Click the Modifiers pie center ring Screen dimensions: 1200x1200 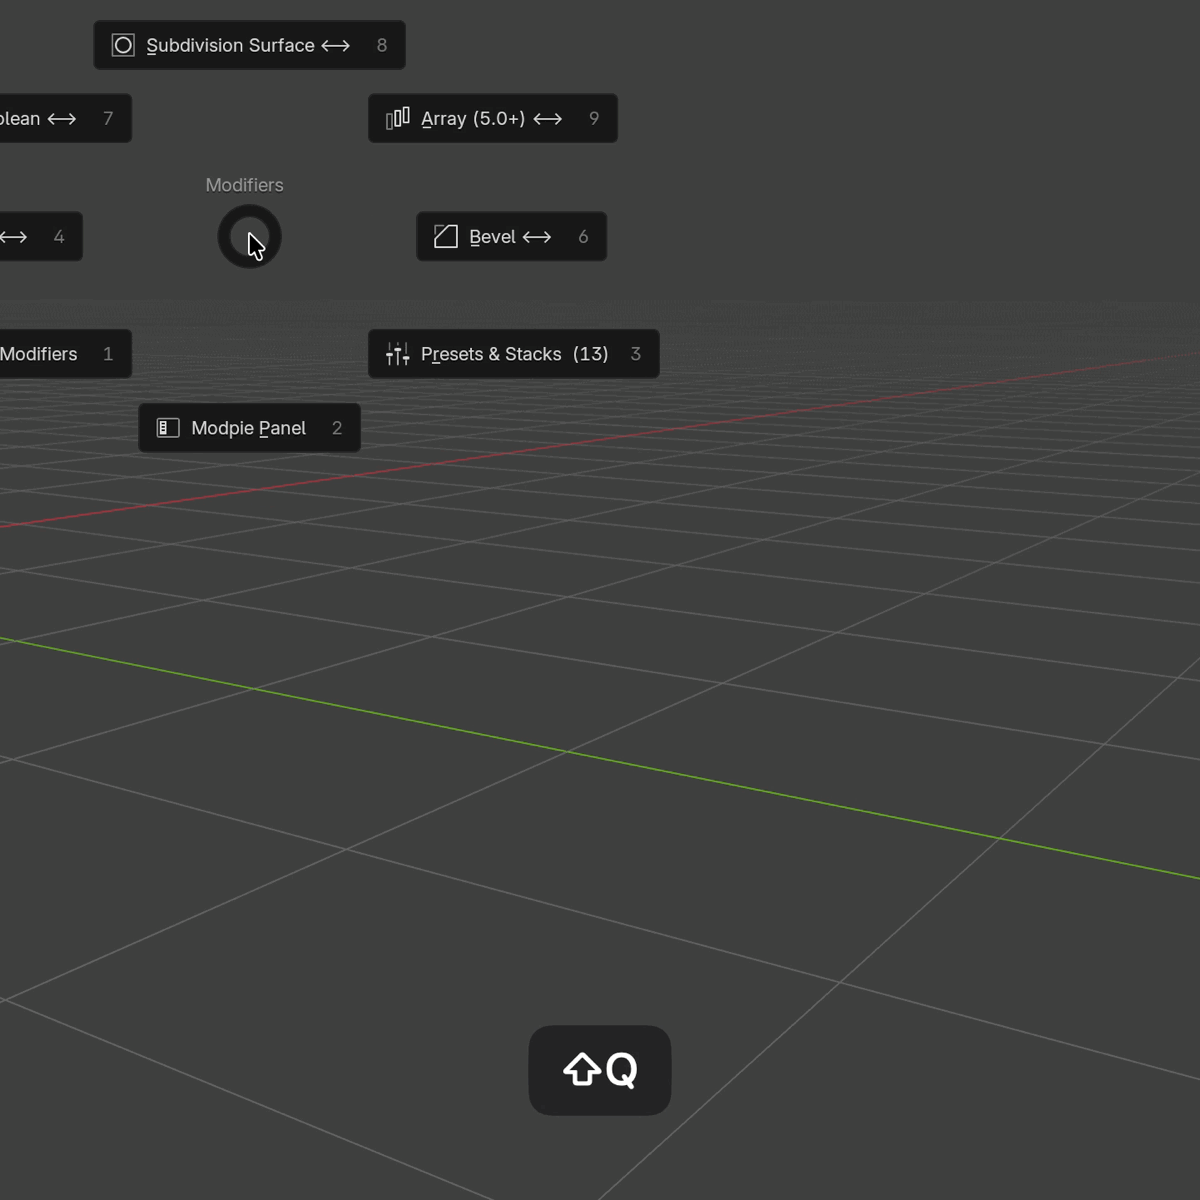[249, 237]
